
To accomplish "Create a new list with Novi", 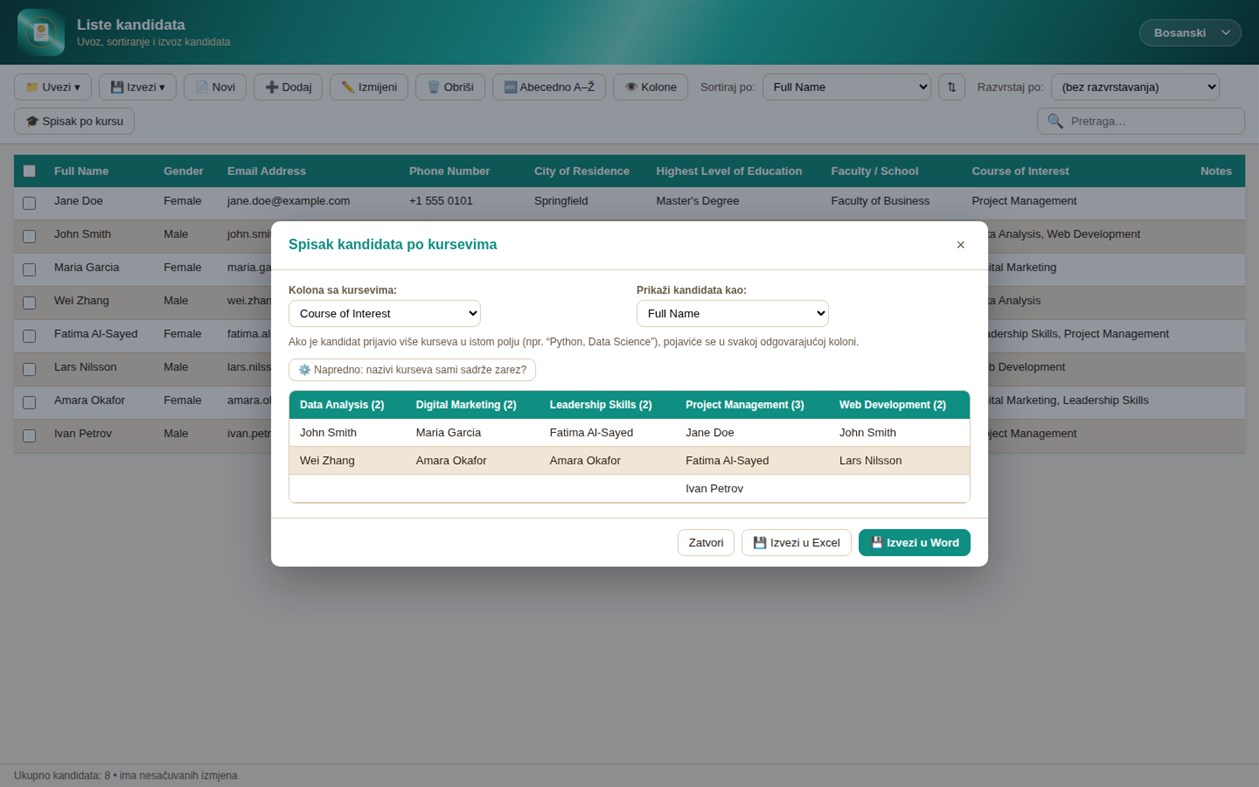I will pyautogui.click(x=215, y=87).
